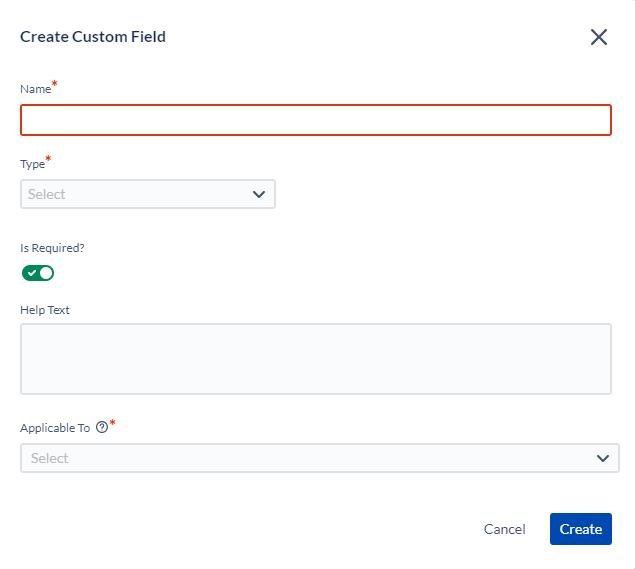The height and width of the screenshot is (569, 635).
Task: Open the Applicable To select dropdown
Action: pos(320,458)
